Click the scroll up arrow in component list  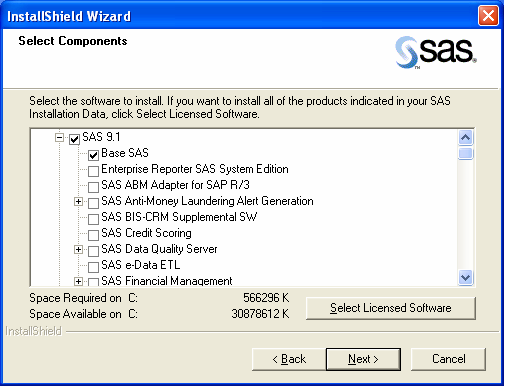click(465, 137)
